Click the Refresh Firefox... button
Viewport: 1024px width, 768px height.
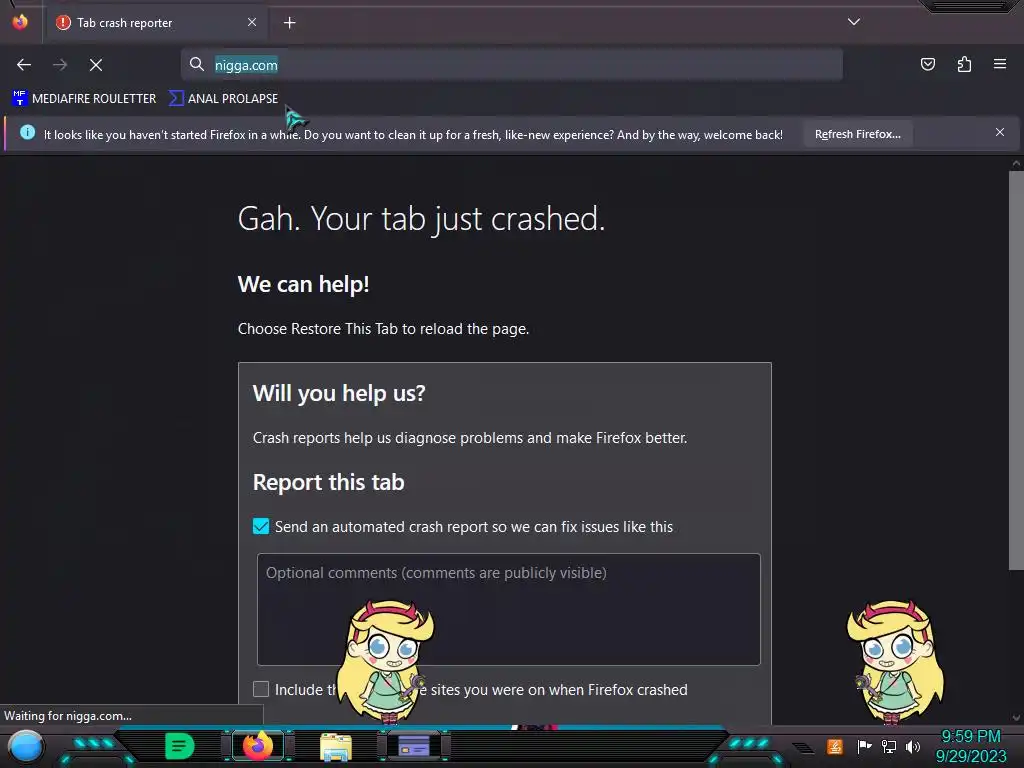pos(857,134)
